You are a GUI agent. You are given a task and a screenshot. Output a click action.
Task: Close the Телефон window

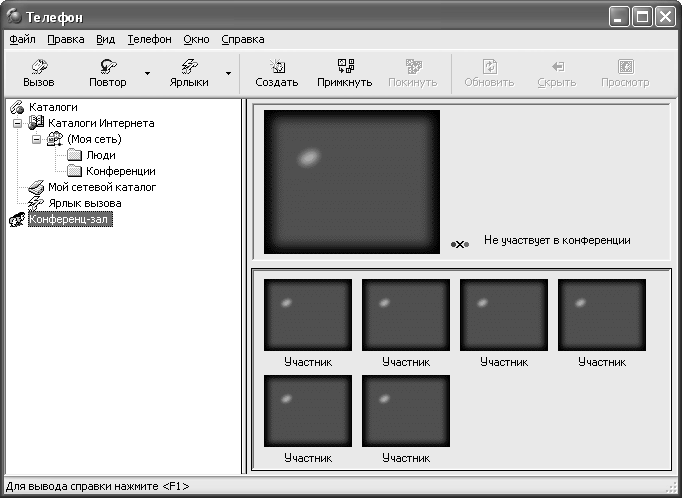[x=665, y=17]
